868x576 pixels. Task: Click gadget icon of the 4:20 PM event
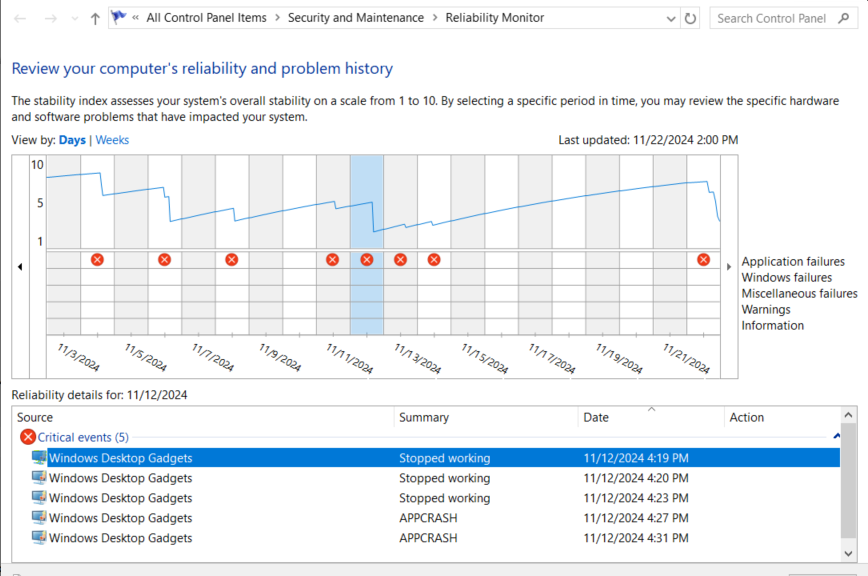click(39, 478)
